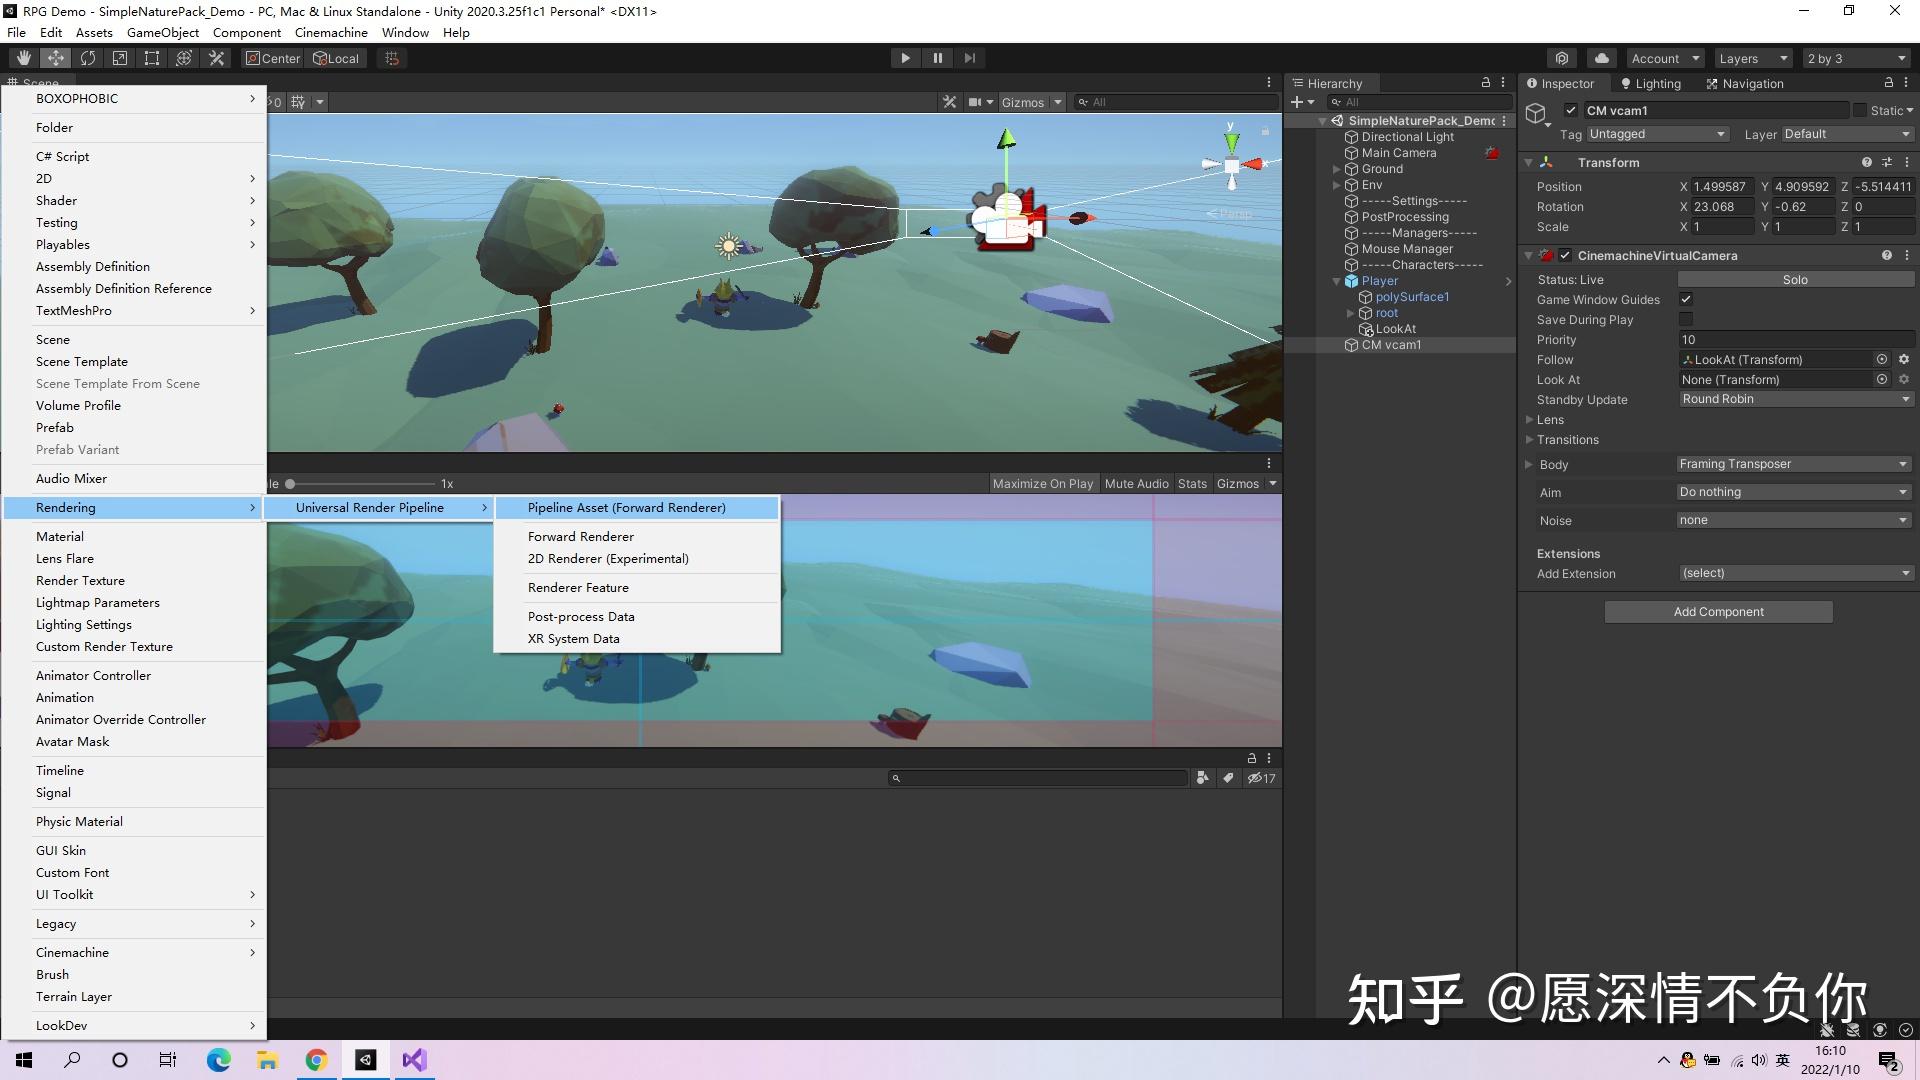Click Follow field gear settings icon
Viewport: 1920px width, 1080px height.
point(1904,359)
